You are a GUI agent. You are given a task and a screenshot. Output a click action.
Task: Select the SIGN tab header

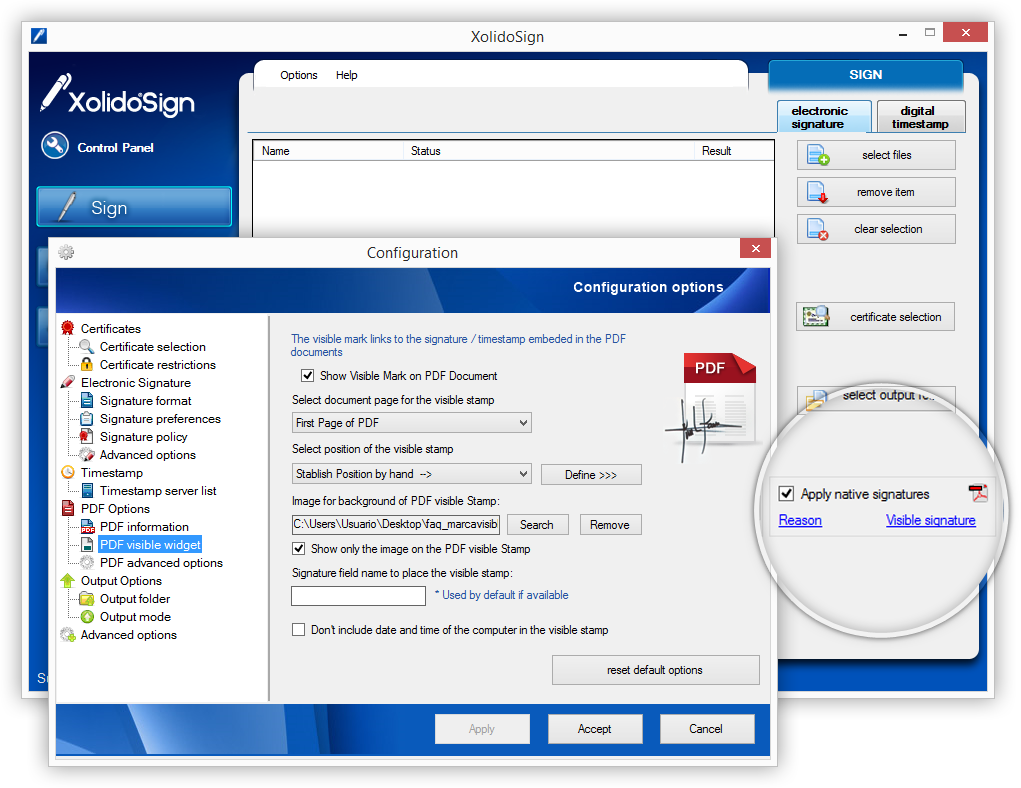[x=865, y=75]
